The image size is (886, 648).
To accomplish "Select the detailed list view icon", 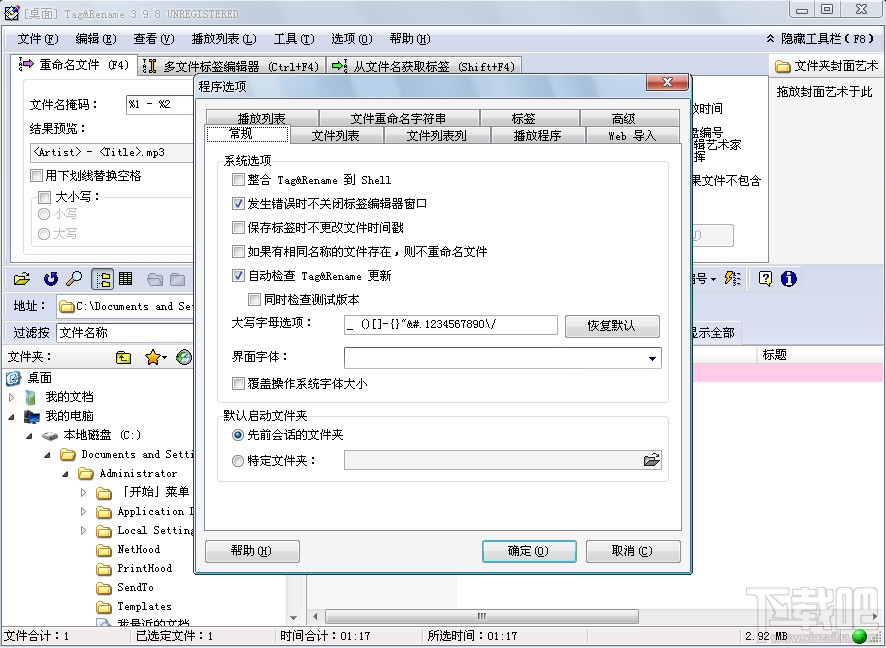I will [124, 279].
